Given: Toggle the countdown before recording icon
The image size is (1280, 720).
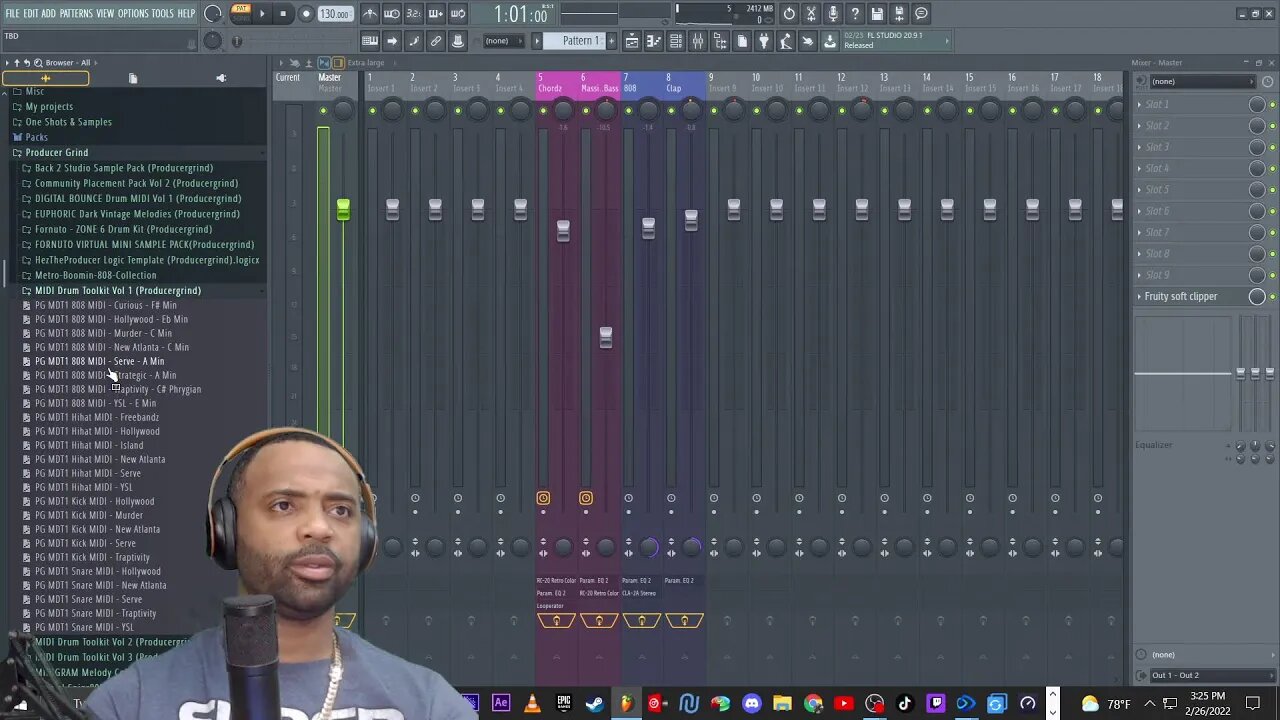Looking at the screenshot, I should (x=414, y=14).
